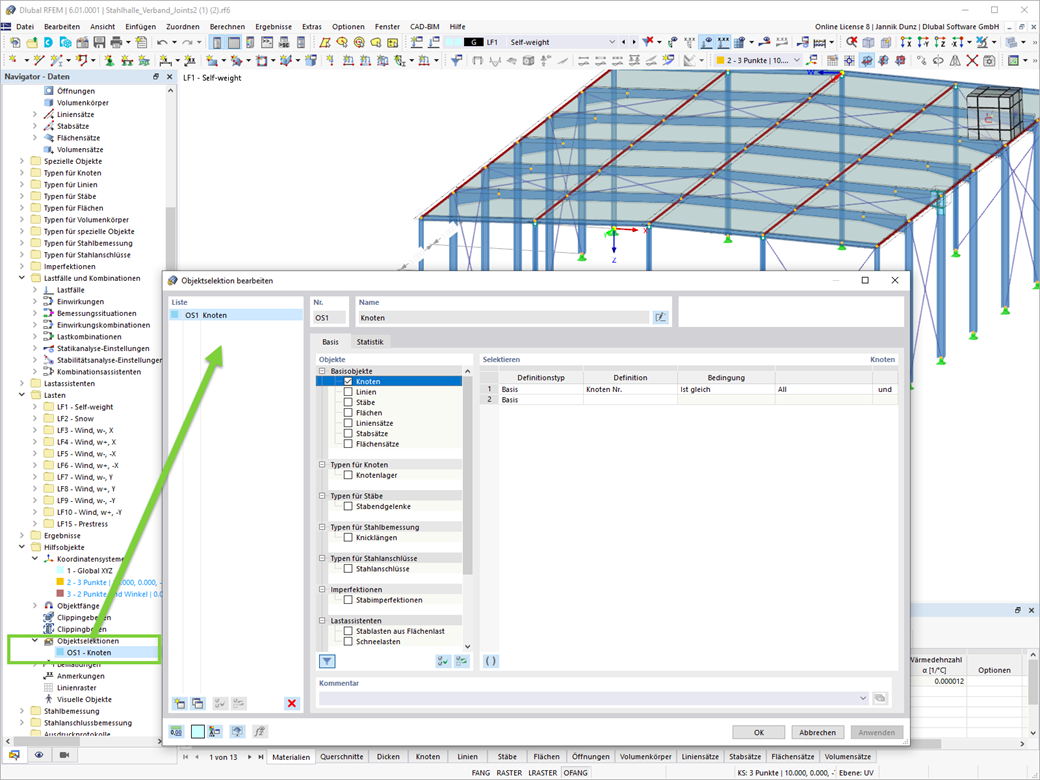Click the check all objects icon below Objekte
The height and width of the screenshot is (780, 1040).
point(443,661)
